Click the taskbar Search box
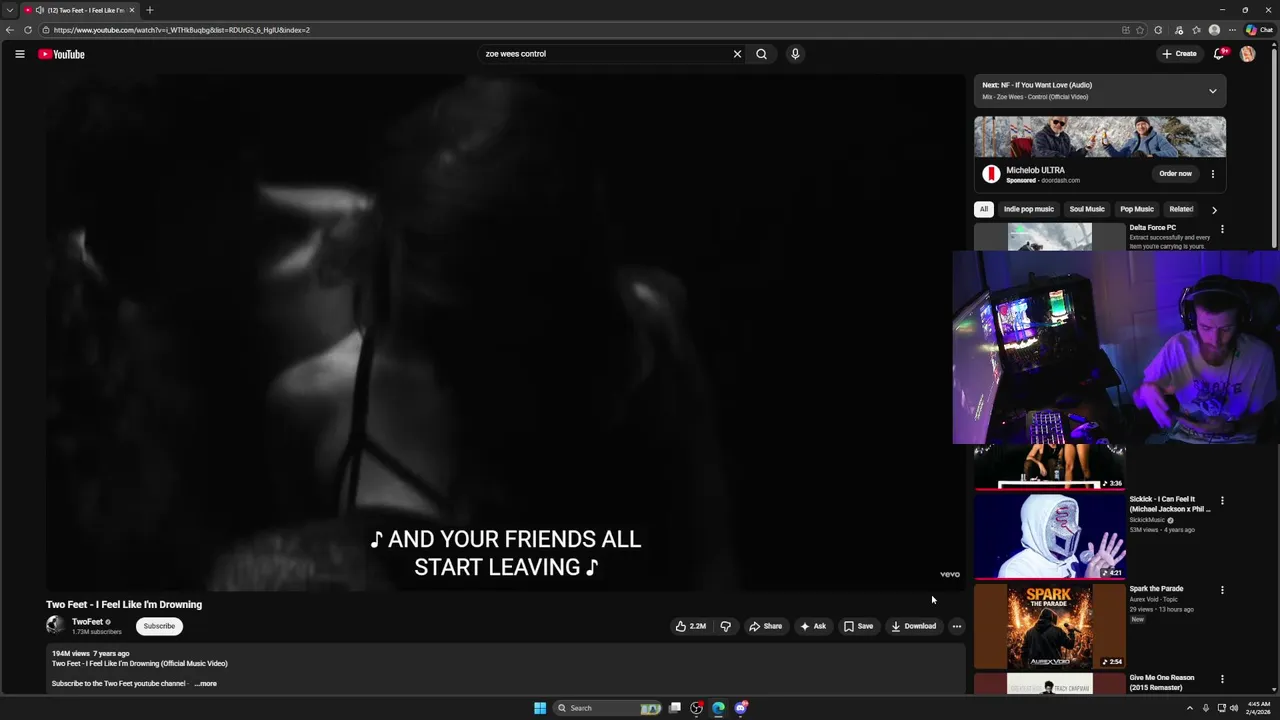The height and width of the screenshot is (720, 1280). pyautogui.click(x=608, y=708)
